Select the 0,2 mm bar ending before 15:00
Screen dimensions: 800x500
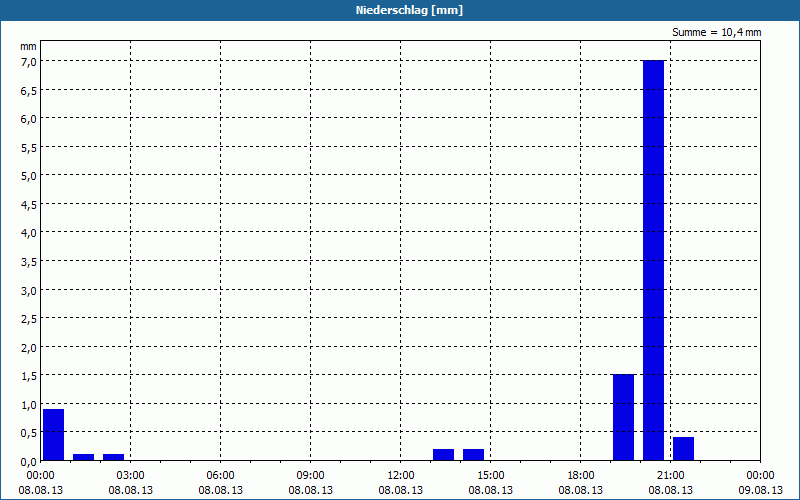473,455
